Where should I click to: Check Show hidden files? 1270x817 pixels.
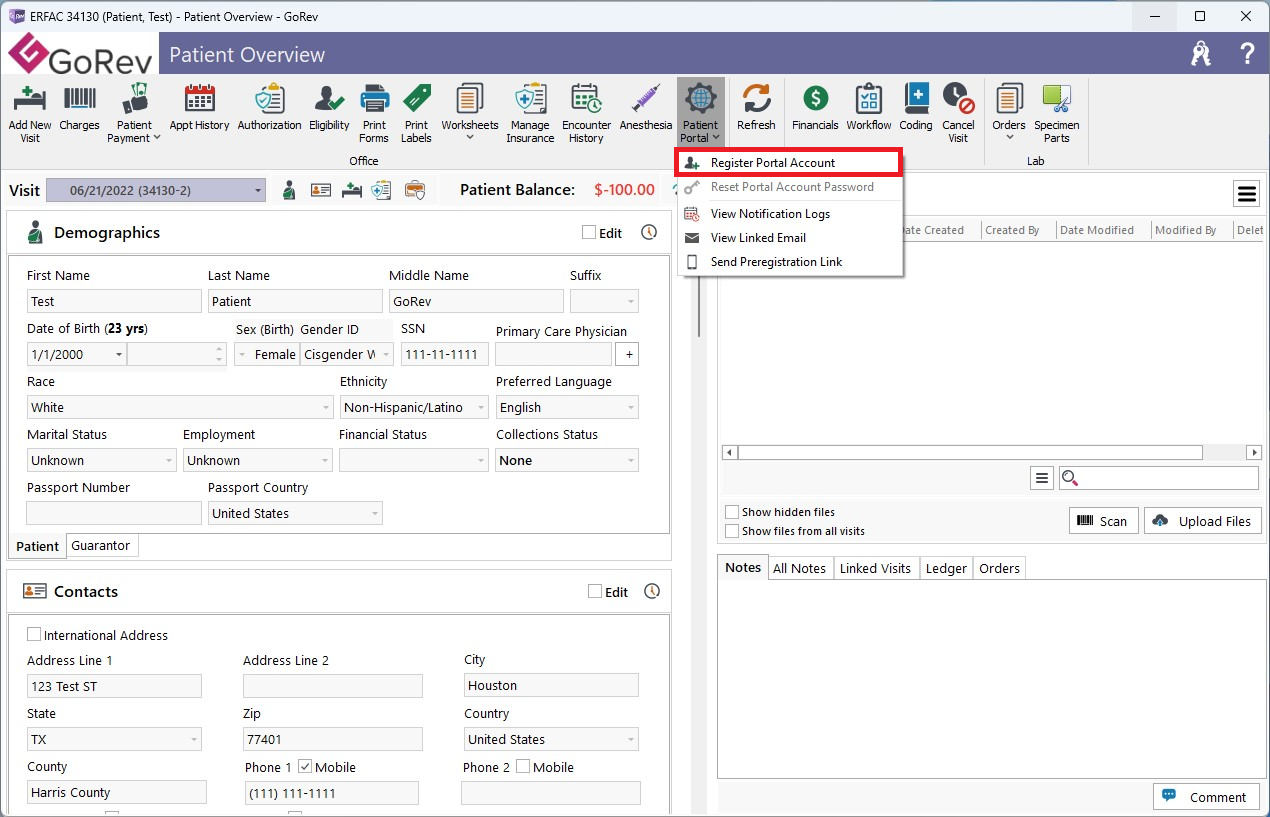click(732, 512)
